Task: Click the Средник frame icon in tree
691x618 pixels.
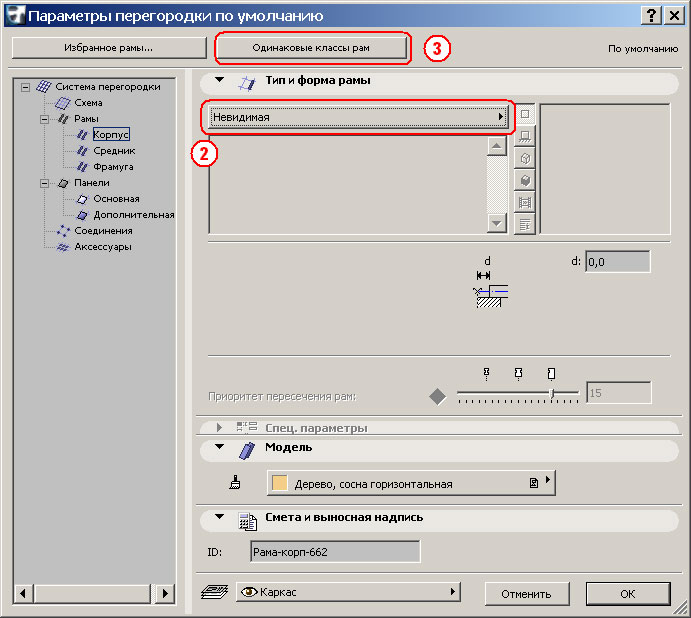Action: coord(83,151)
